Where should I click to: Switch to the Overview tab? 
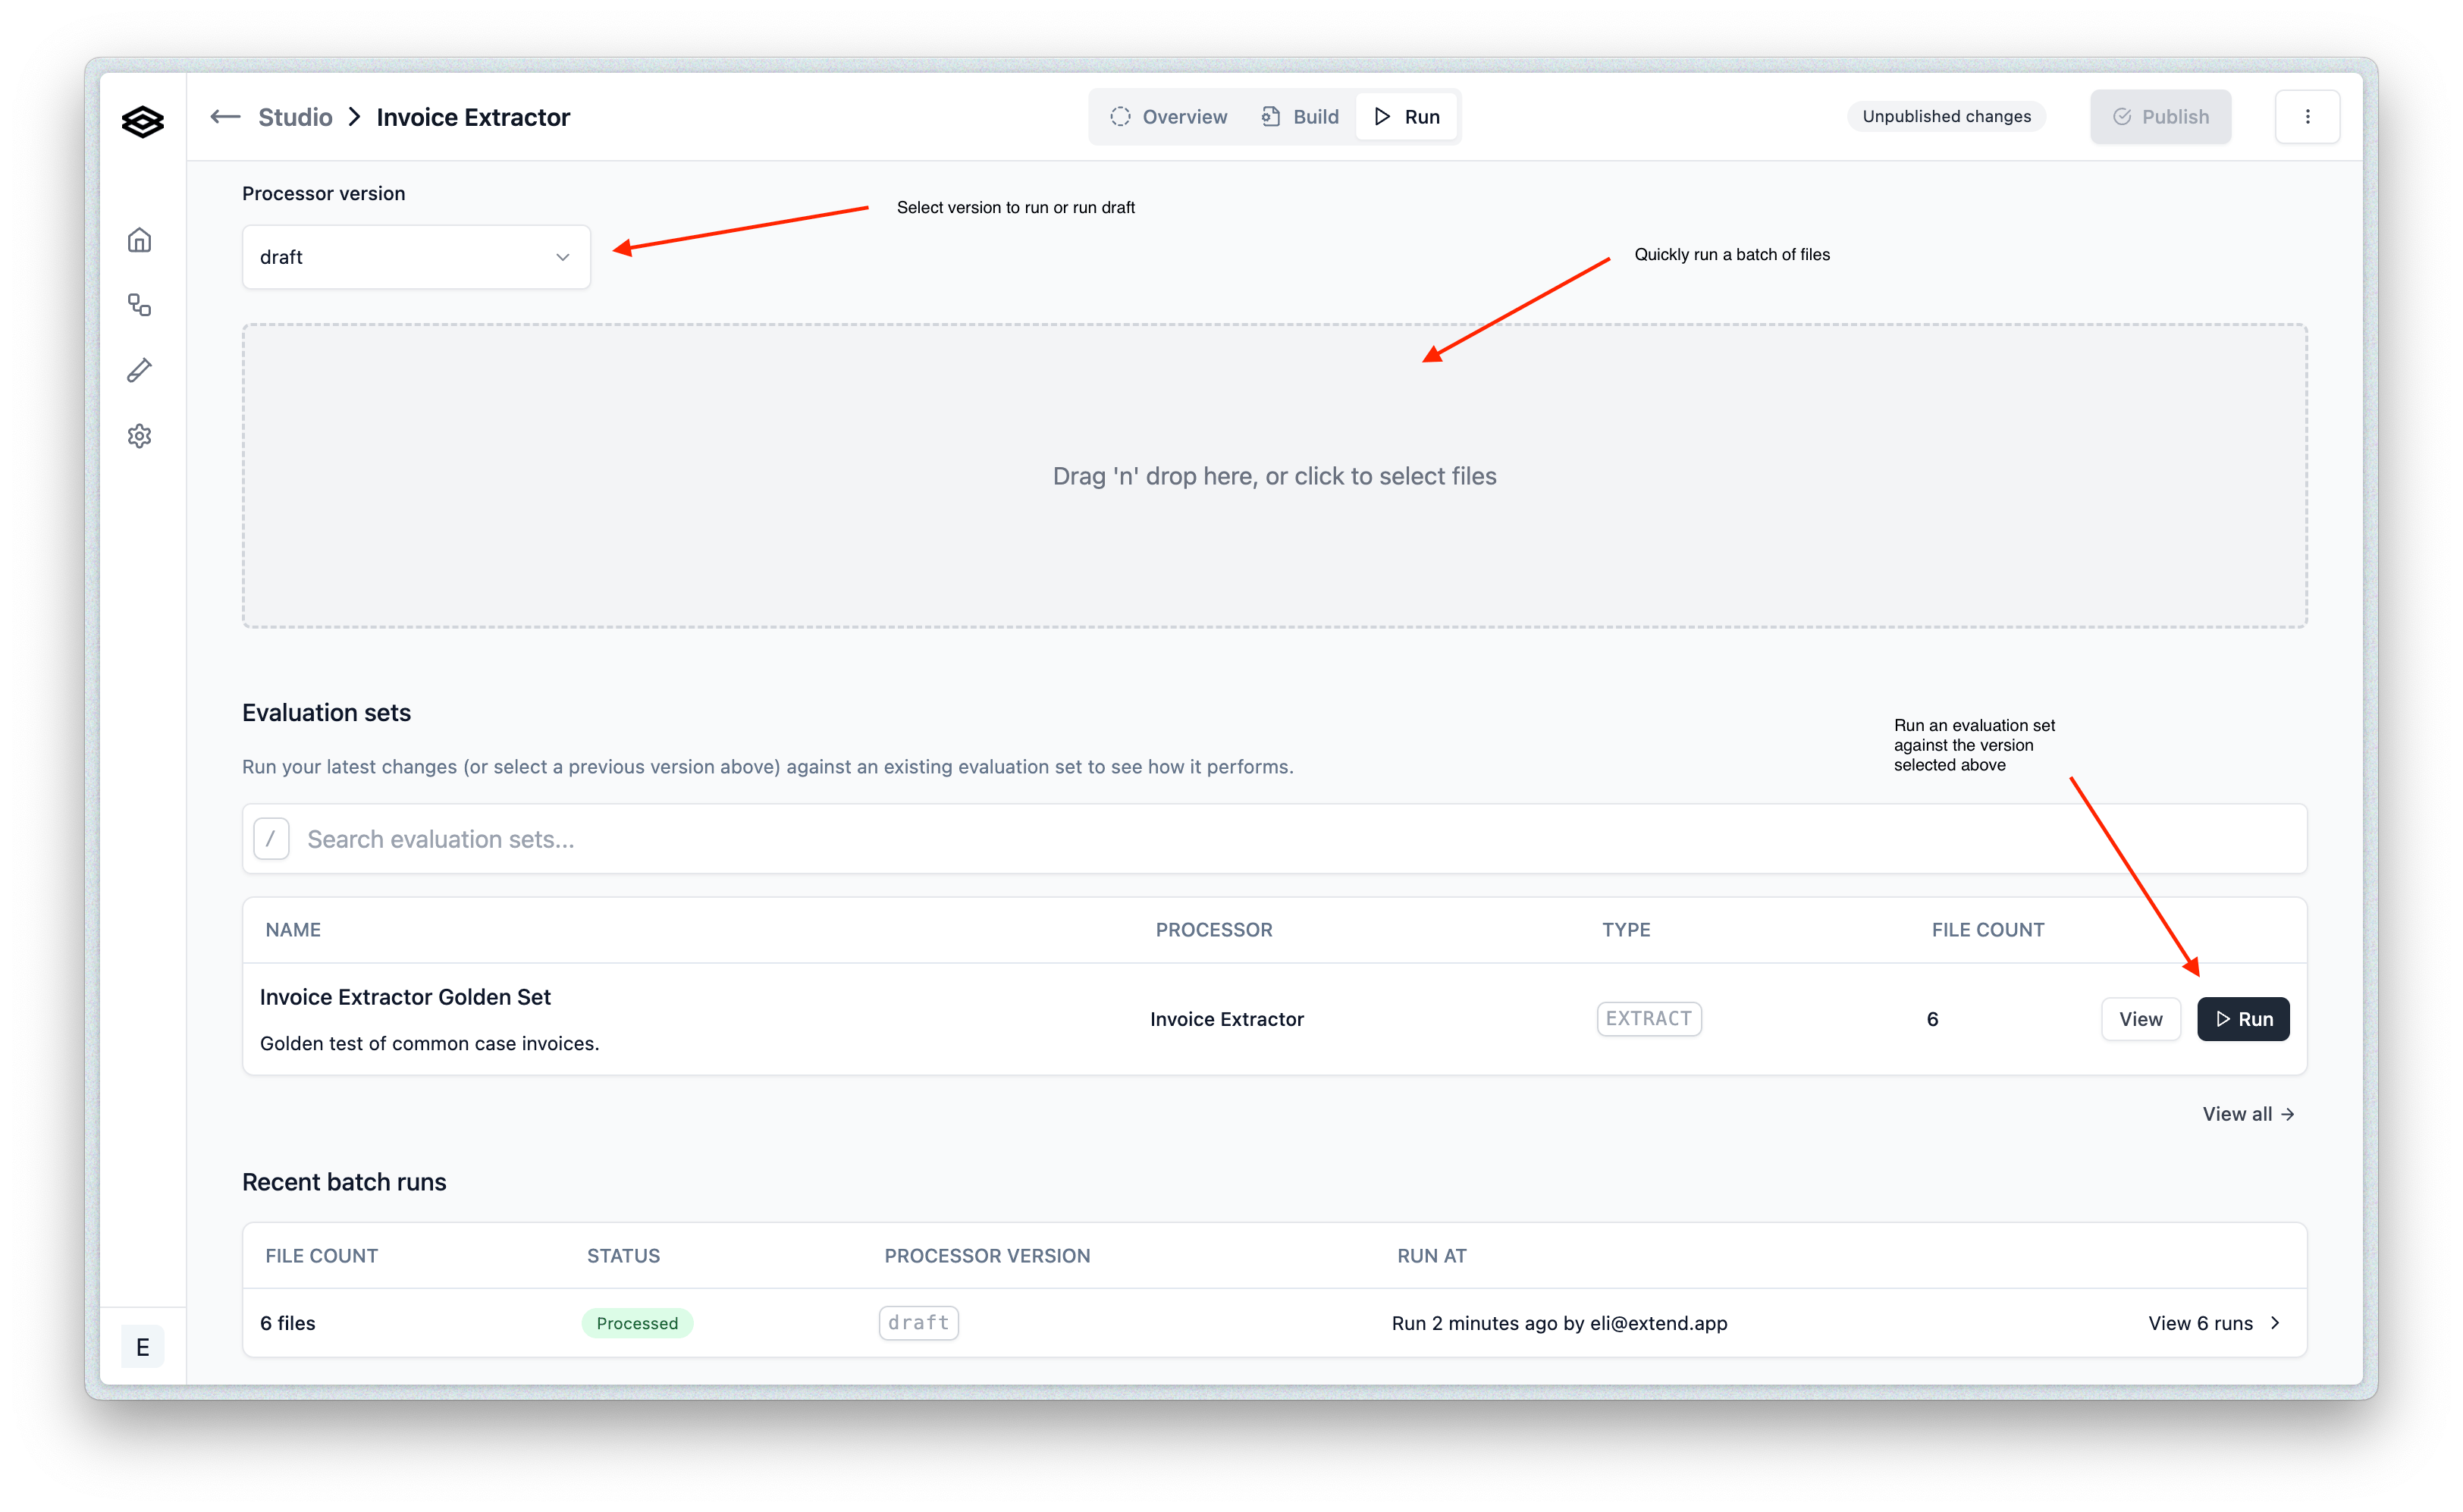1168,117
